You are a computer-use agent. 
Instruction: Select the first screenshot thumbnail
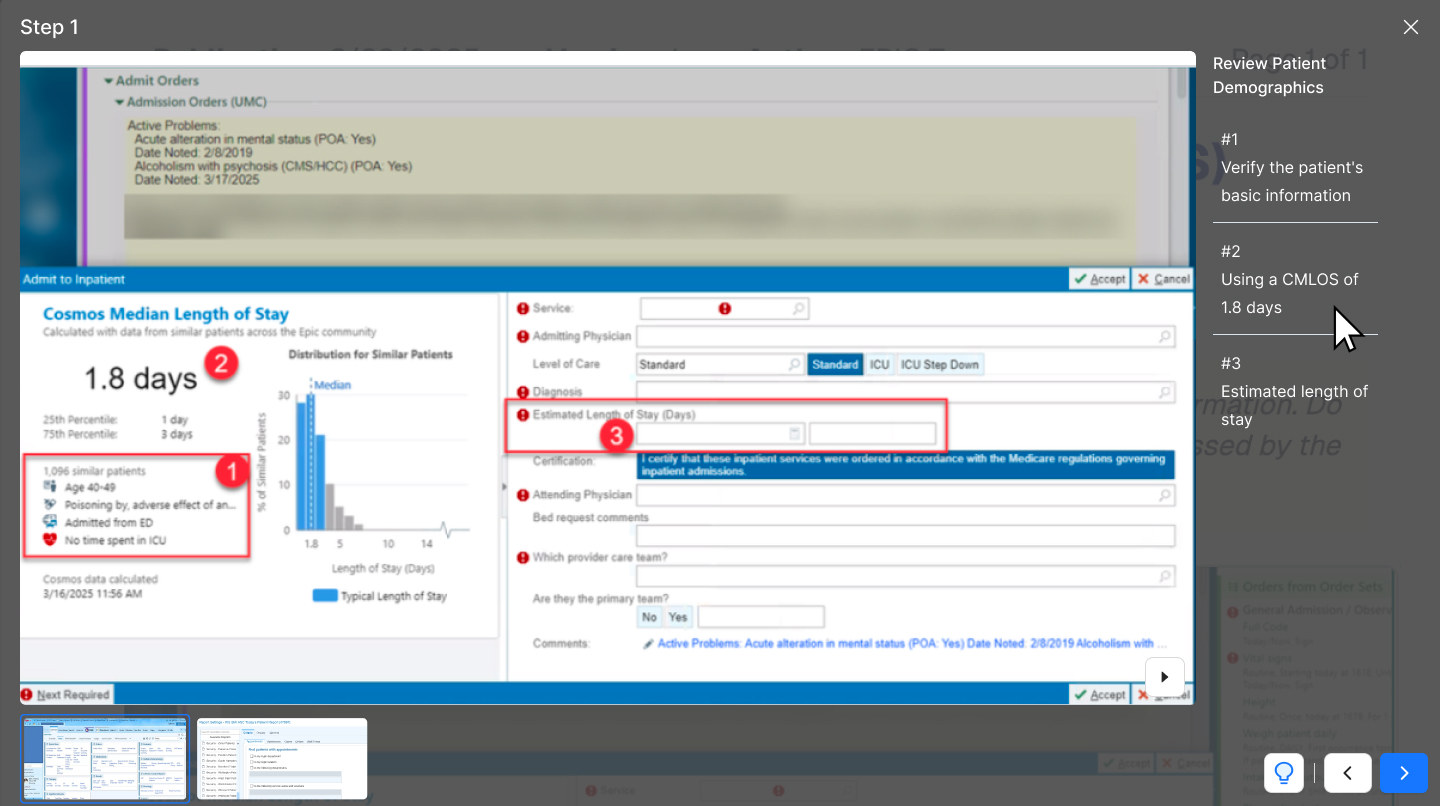(x=105, y=758)
